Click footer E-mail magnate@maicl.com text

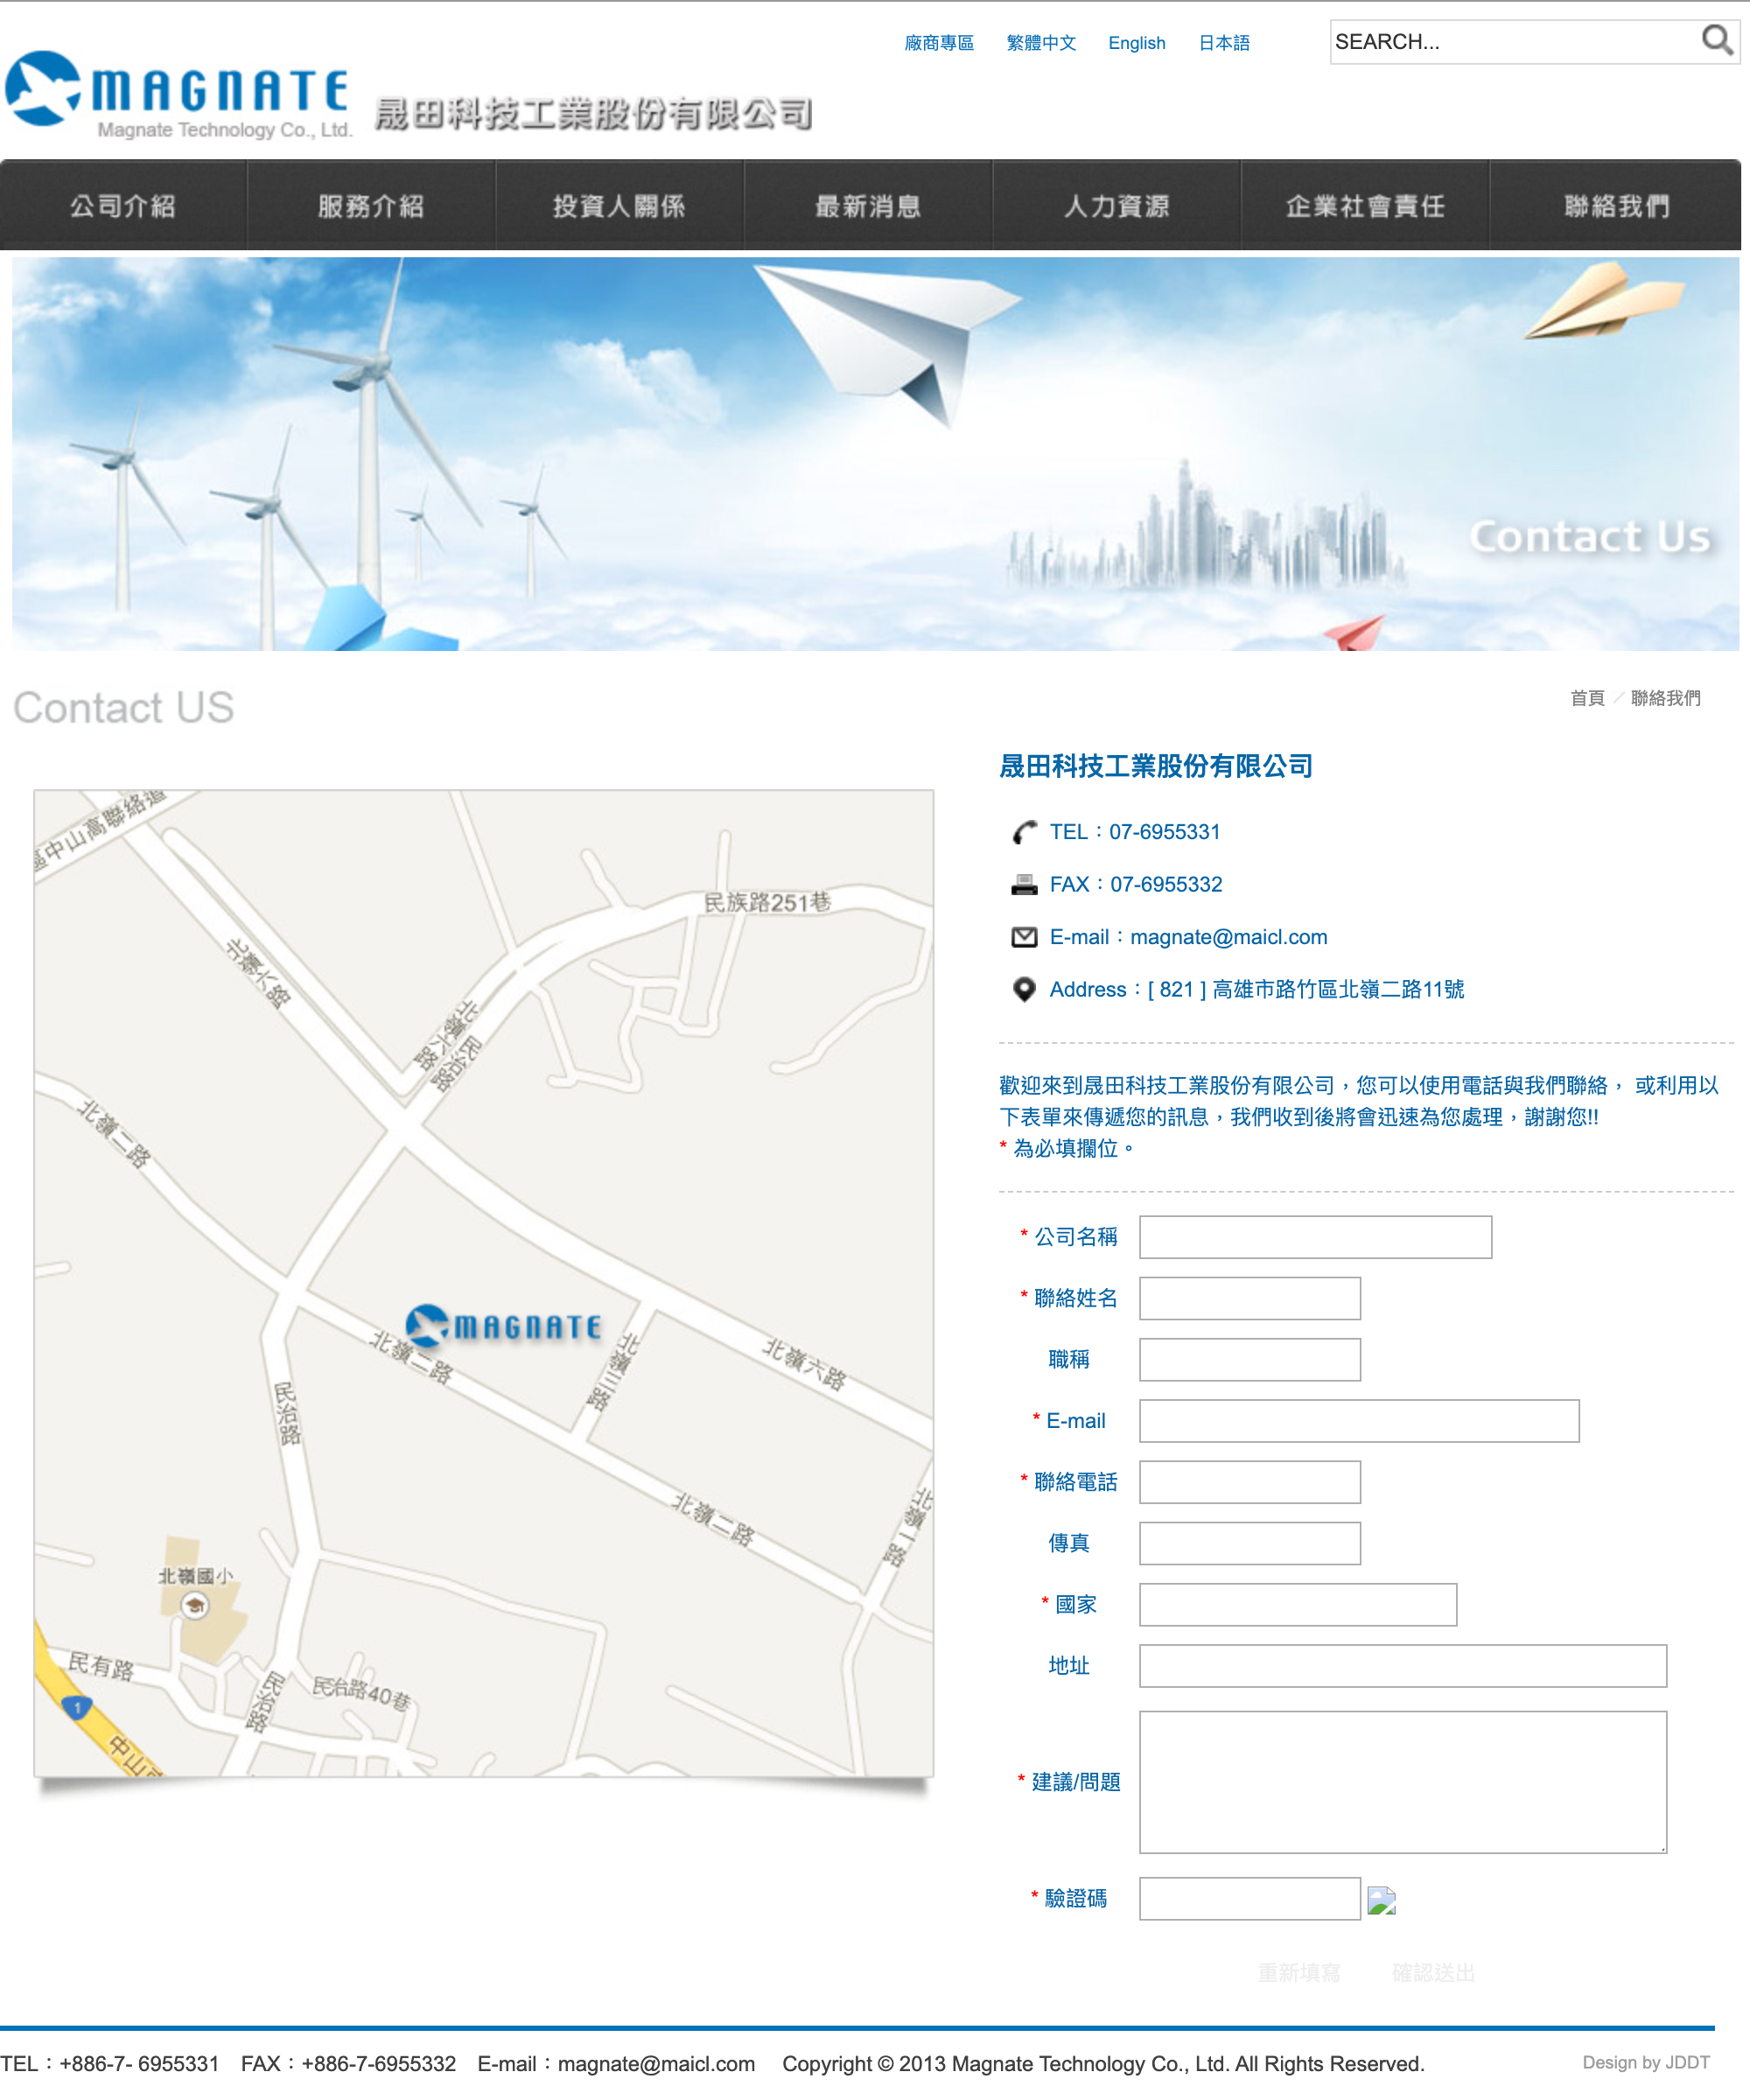click(616, 2063)
